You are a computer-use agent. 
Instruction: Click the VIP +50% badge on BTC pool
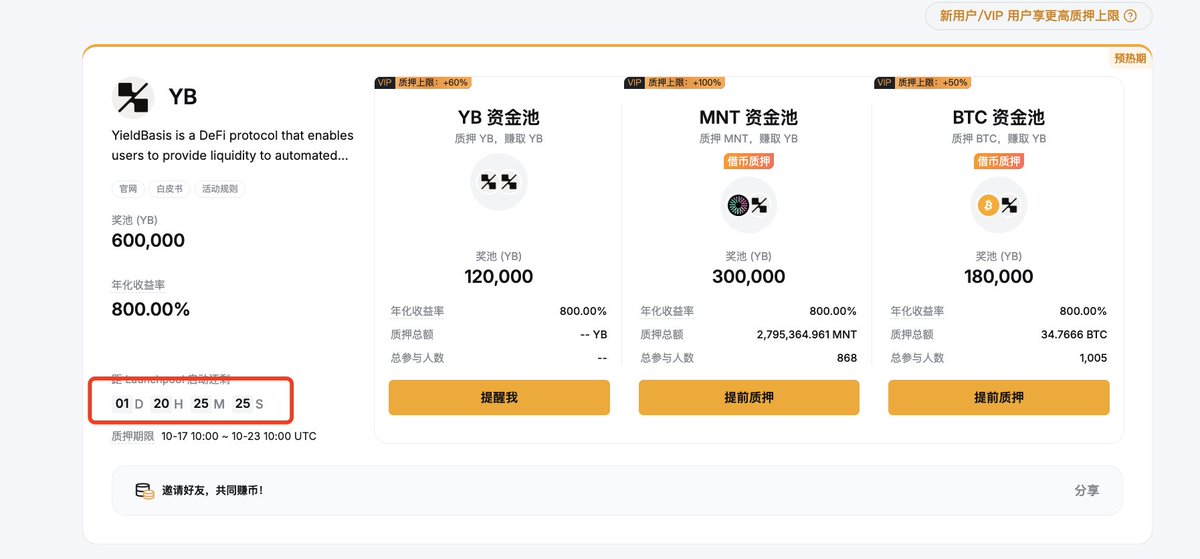922,83
